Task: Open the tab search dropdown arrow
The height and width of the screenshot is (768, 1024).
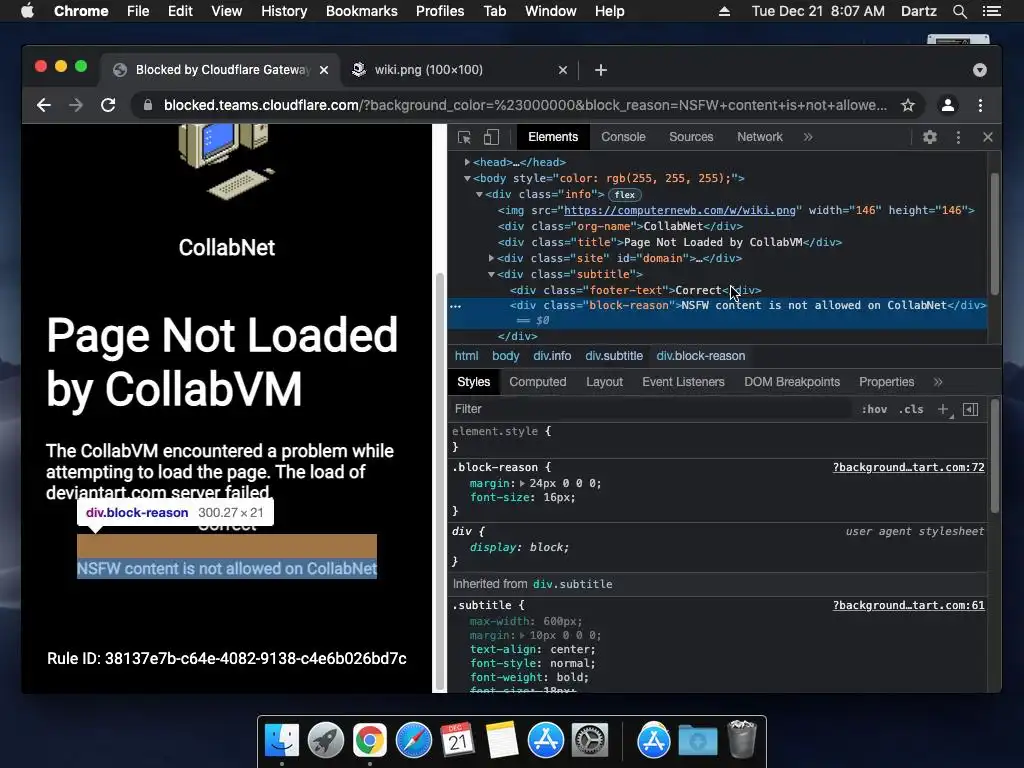Action: click(980, 70)
